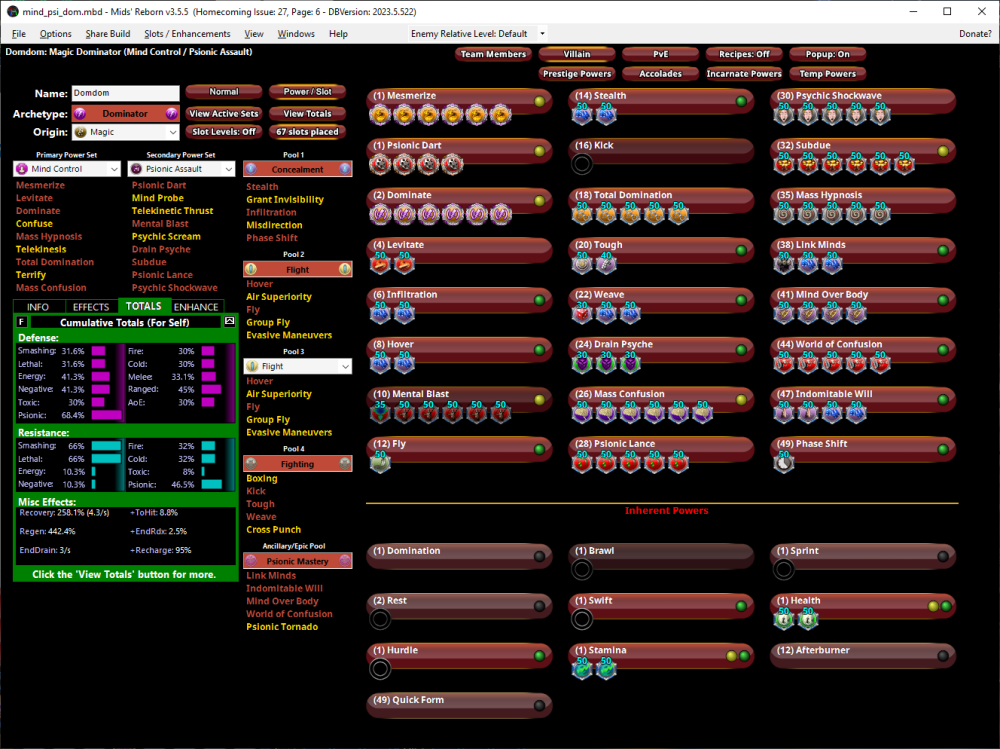
Task: Select first enhancement slot of Psychic Shockwave
Action: pos(786,115)
